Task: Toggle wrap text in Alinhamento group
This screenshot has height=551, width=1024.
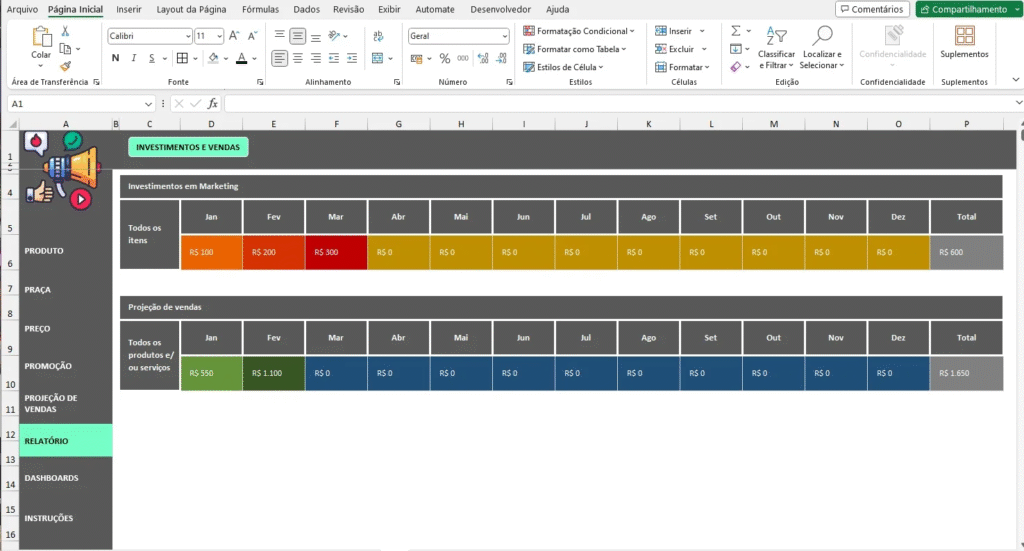Action: 376,35
